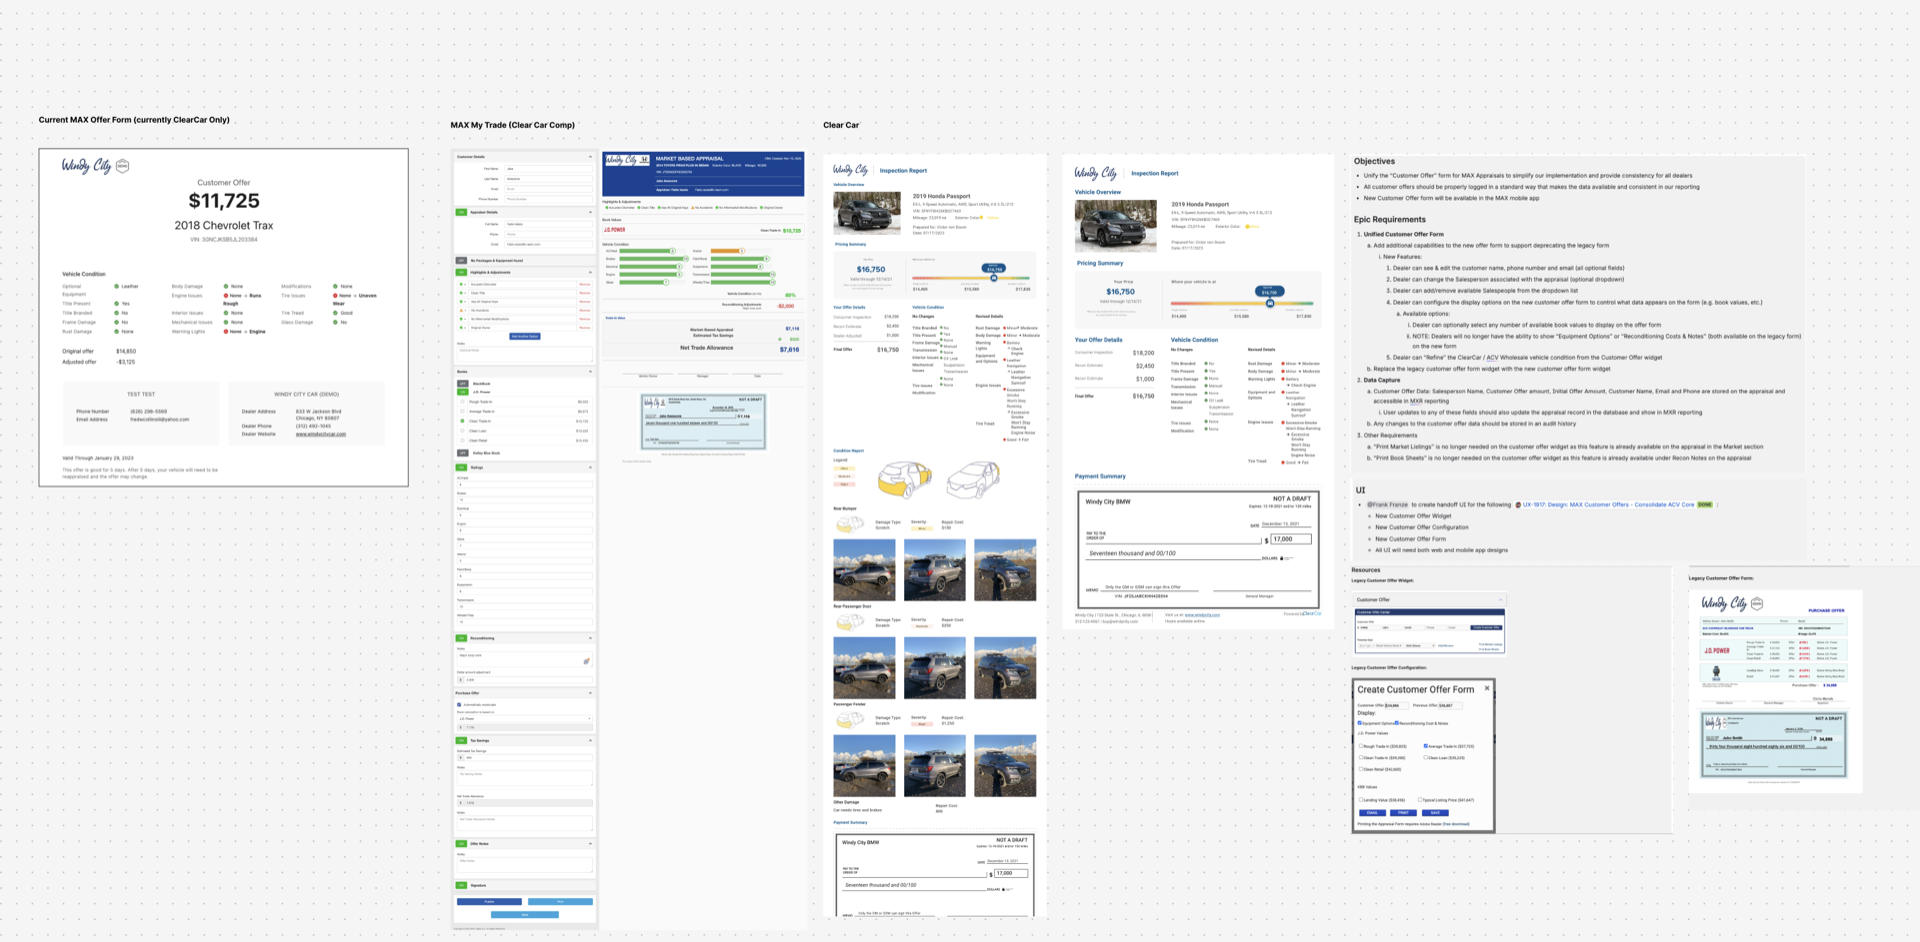Check the Rough Trade-In checkbox
1920x942 pixels.
click(x=1360, y=746)
